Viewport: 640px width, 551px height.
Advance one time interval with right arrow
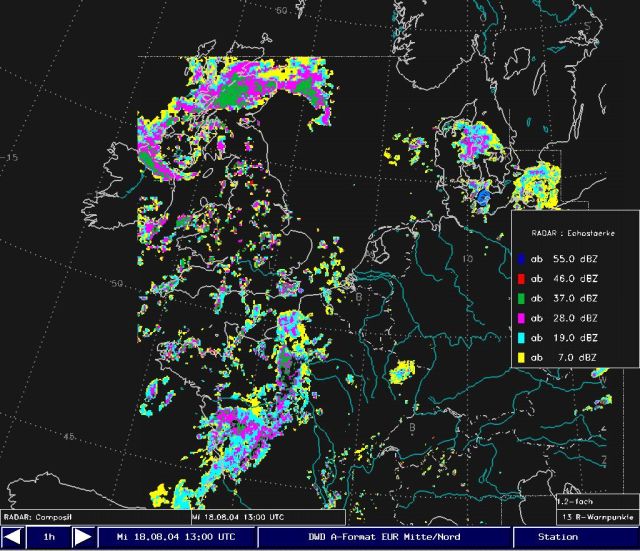click(x=82, y=538)
